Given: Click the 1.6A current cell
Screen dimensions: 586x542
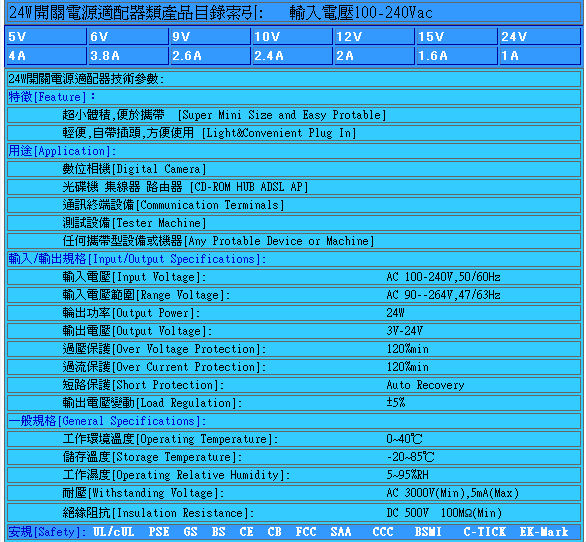Looking at the screenshot, I should 457,56.
